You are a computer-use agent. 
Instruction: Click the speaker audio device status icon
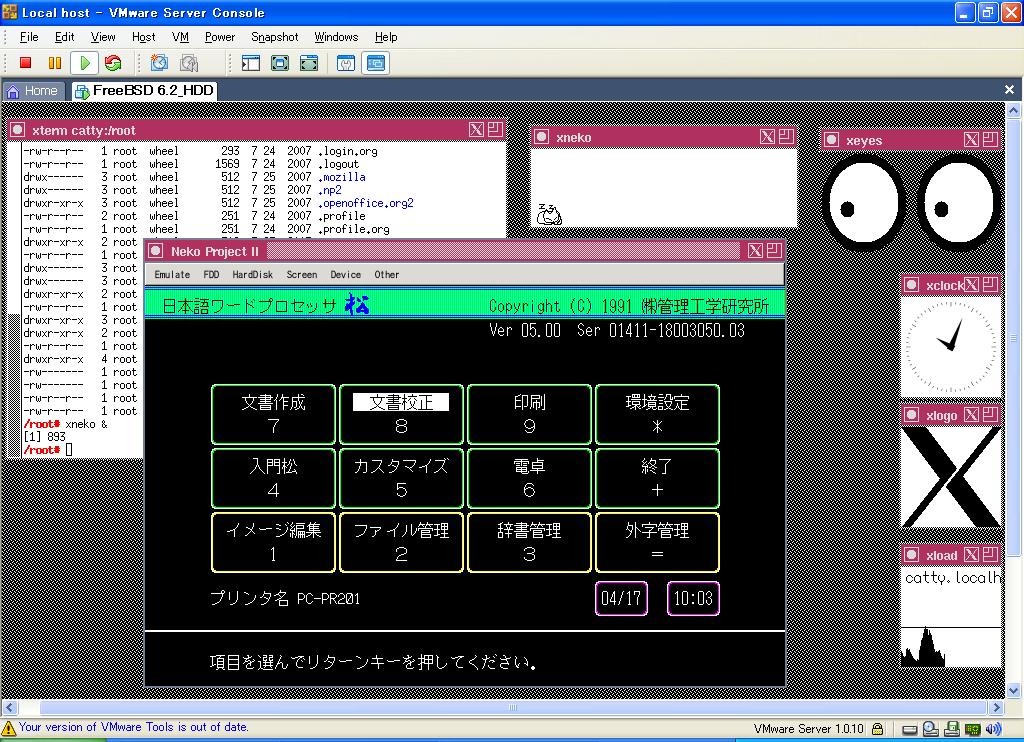point(993,729)
